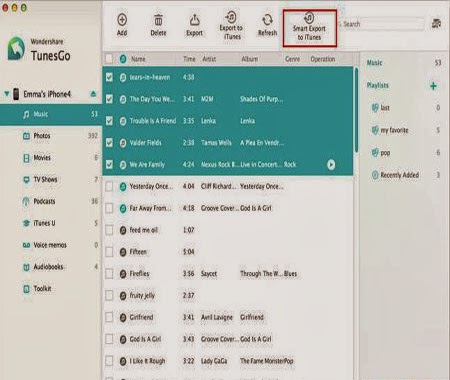Viewport: 450px width, 380px height.
Task: Add a new playlist with plus icon
Action: [x=433, y=86]
